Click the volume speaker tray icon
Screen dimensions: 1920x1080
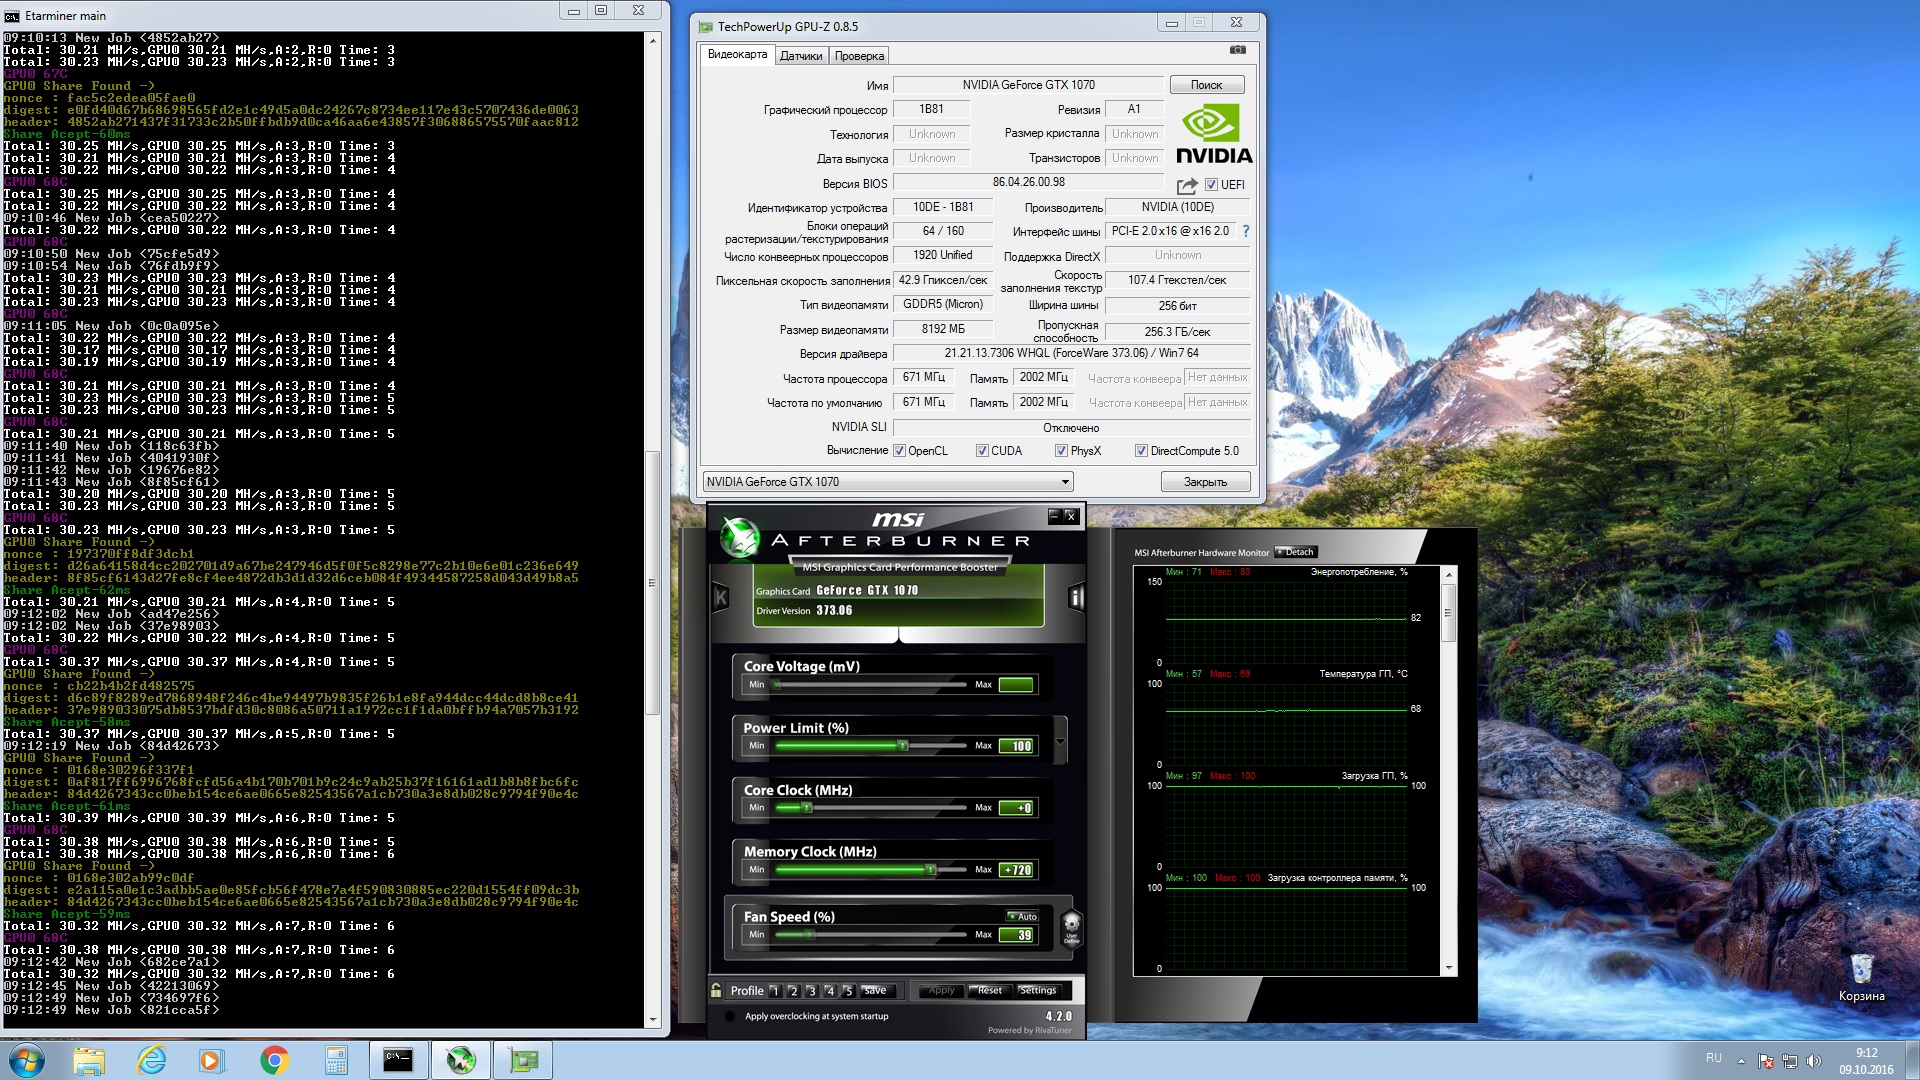(x=1814, y=1061)
